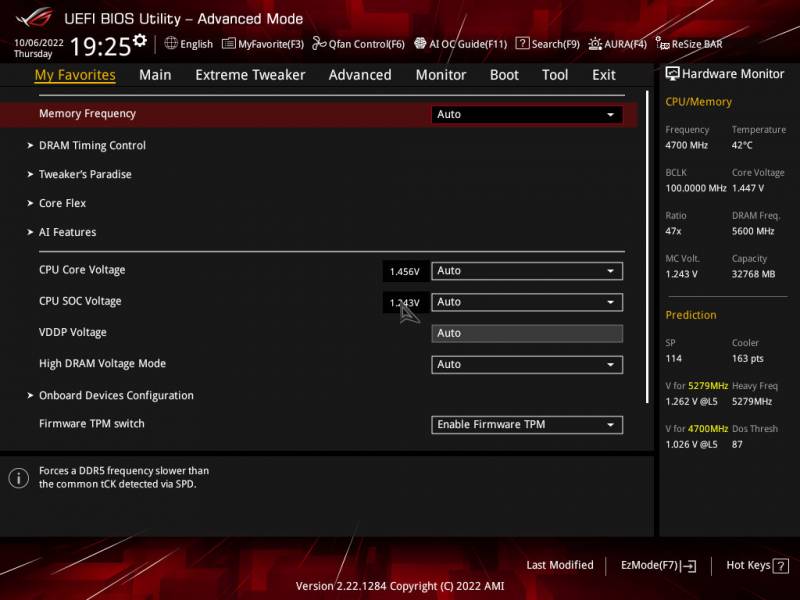The image size is (800, 600).
Task: Select the Memory Frequency label
Action: tap(87, 114)
